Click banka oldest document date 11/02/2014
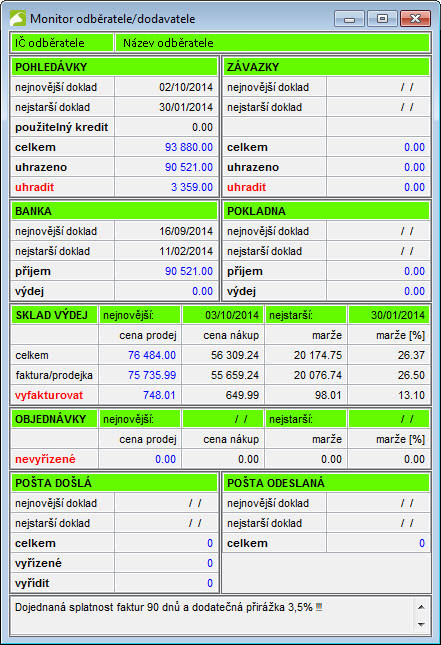 point(186,251)
